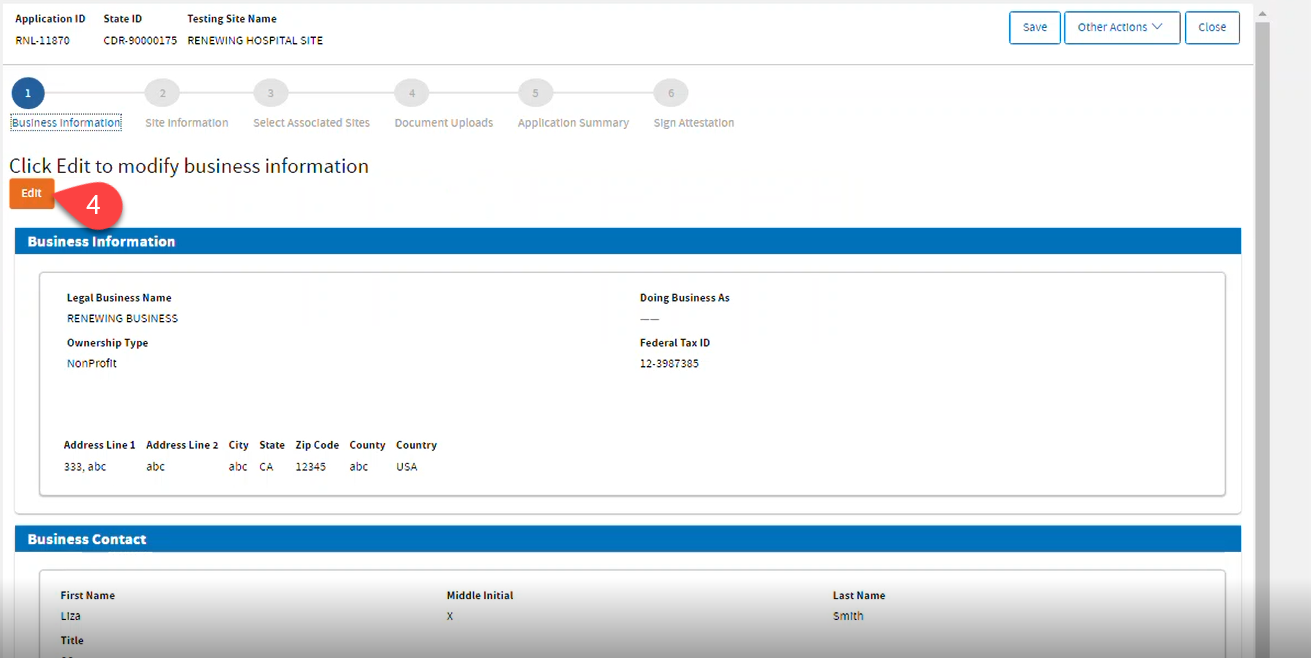The image size is (1311, 658).
Task: Open the Business Information step label
Action: point(66,123)
